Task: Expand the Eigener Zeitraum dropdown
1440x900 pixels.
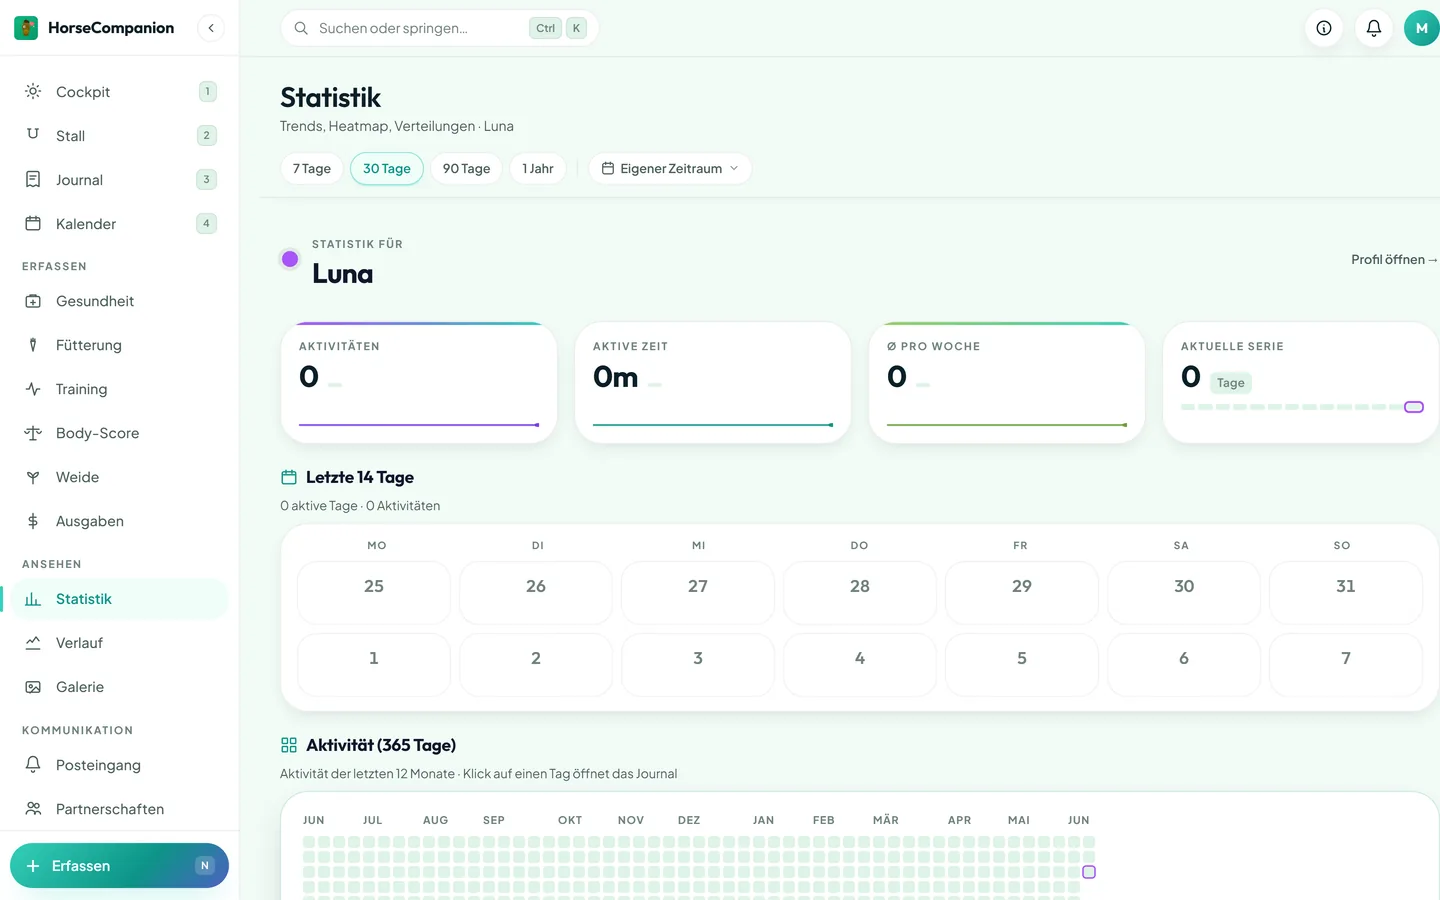Action: point(670,169)
